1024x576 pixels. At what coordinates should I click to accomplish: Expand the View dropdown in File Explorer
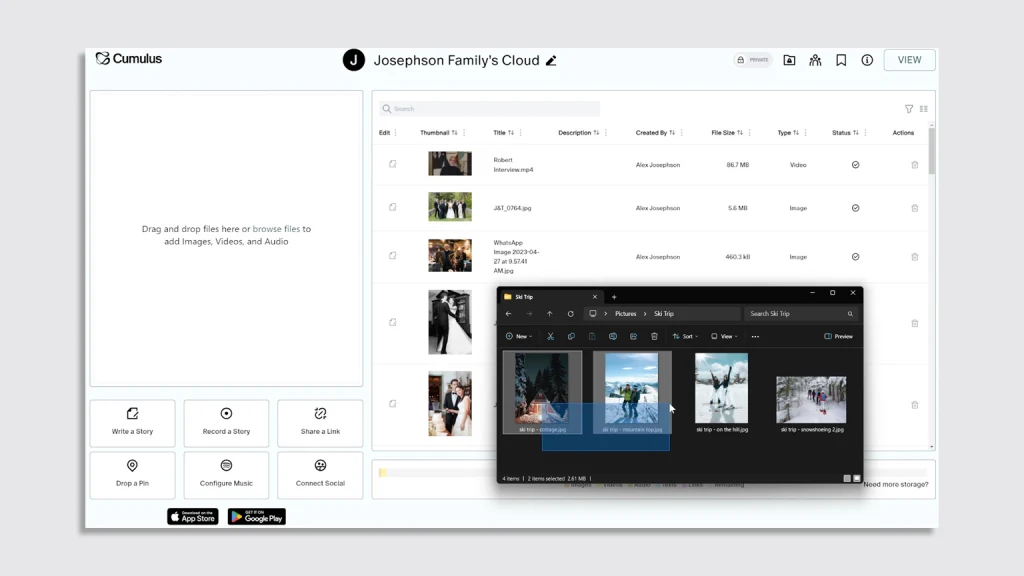pos(724,336)
